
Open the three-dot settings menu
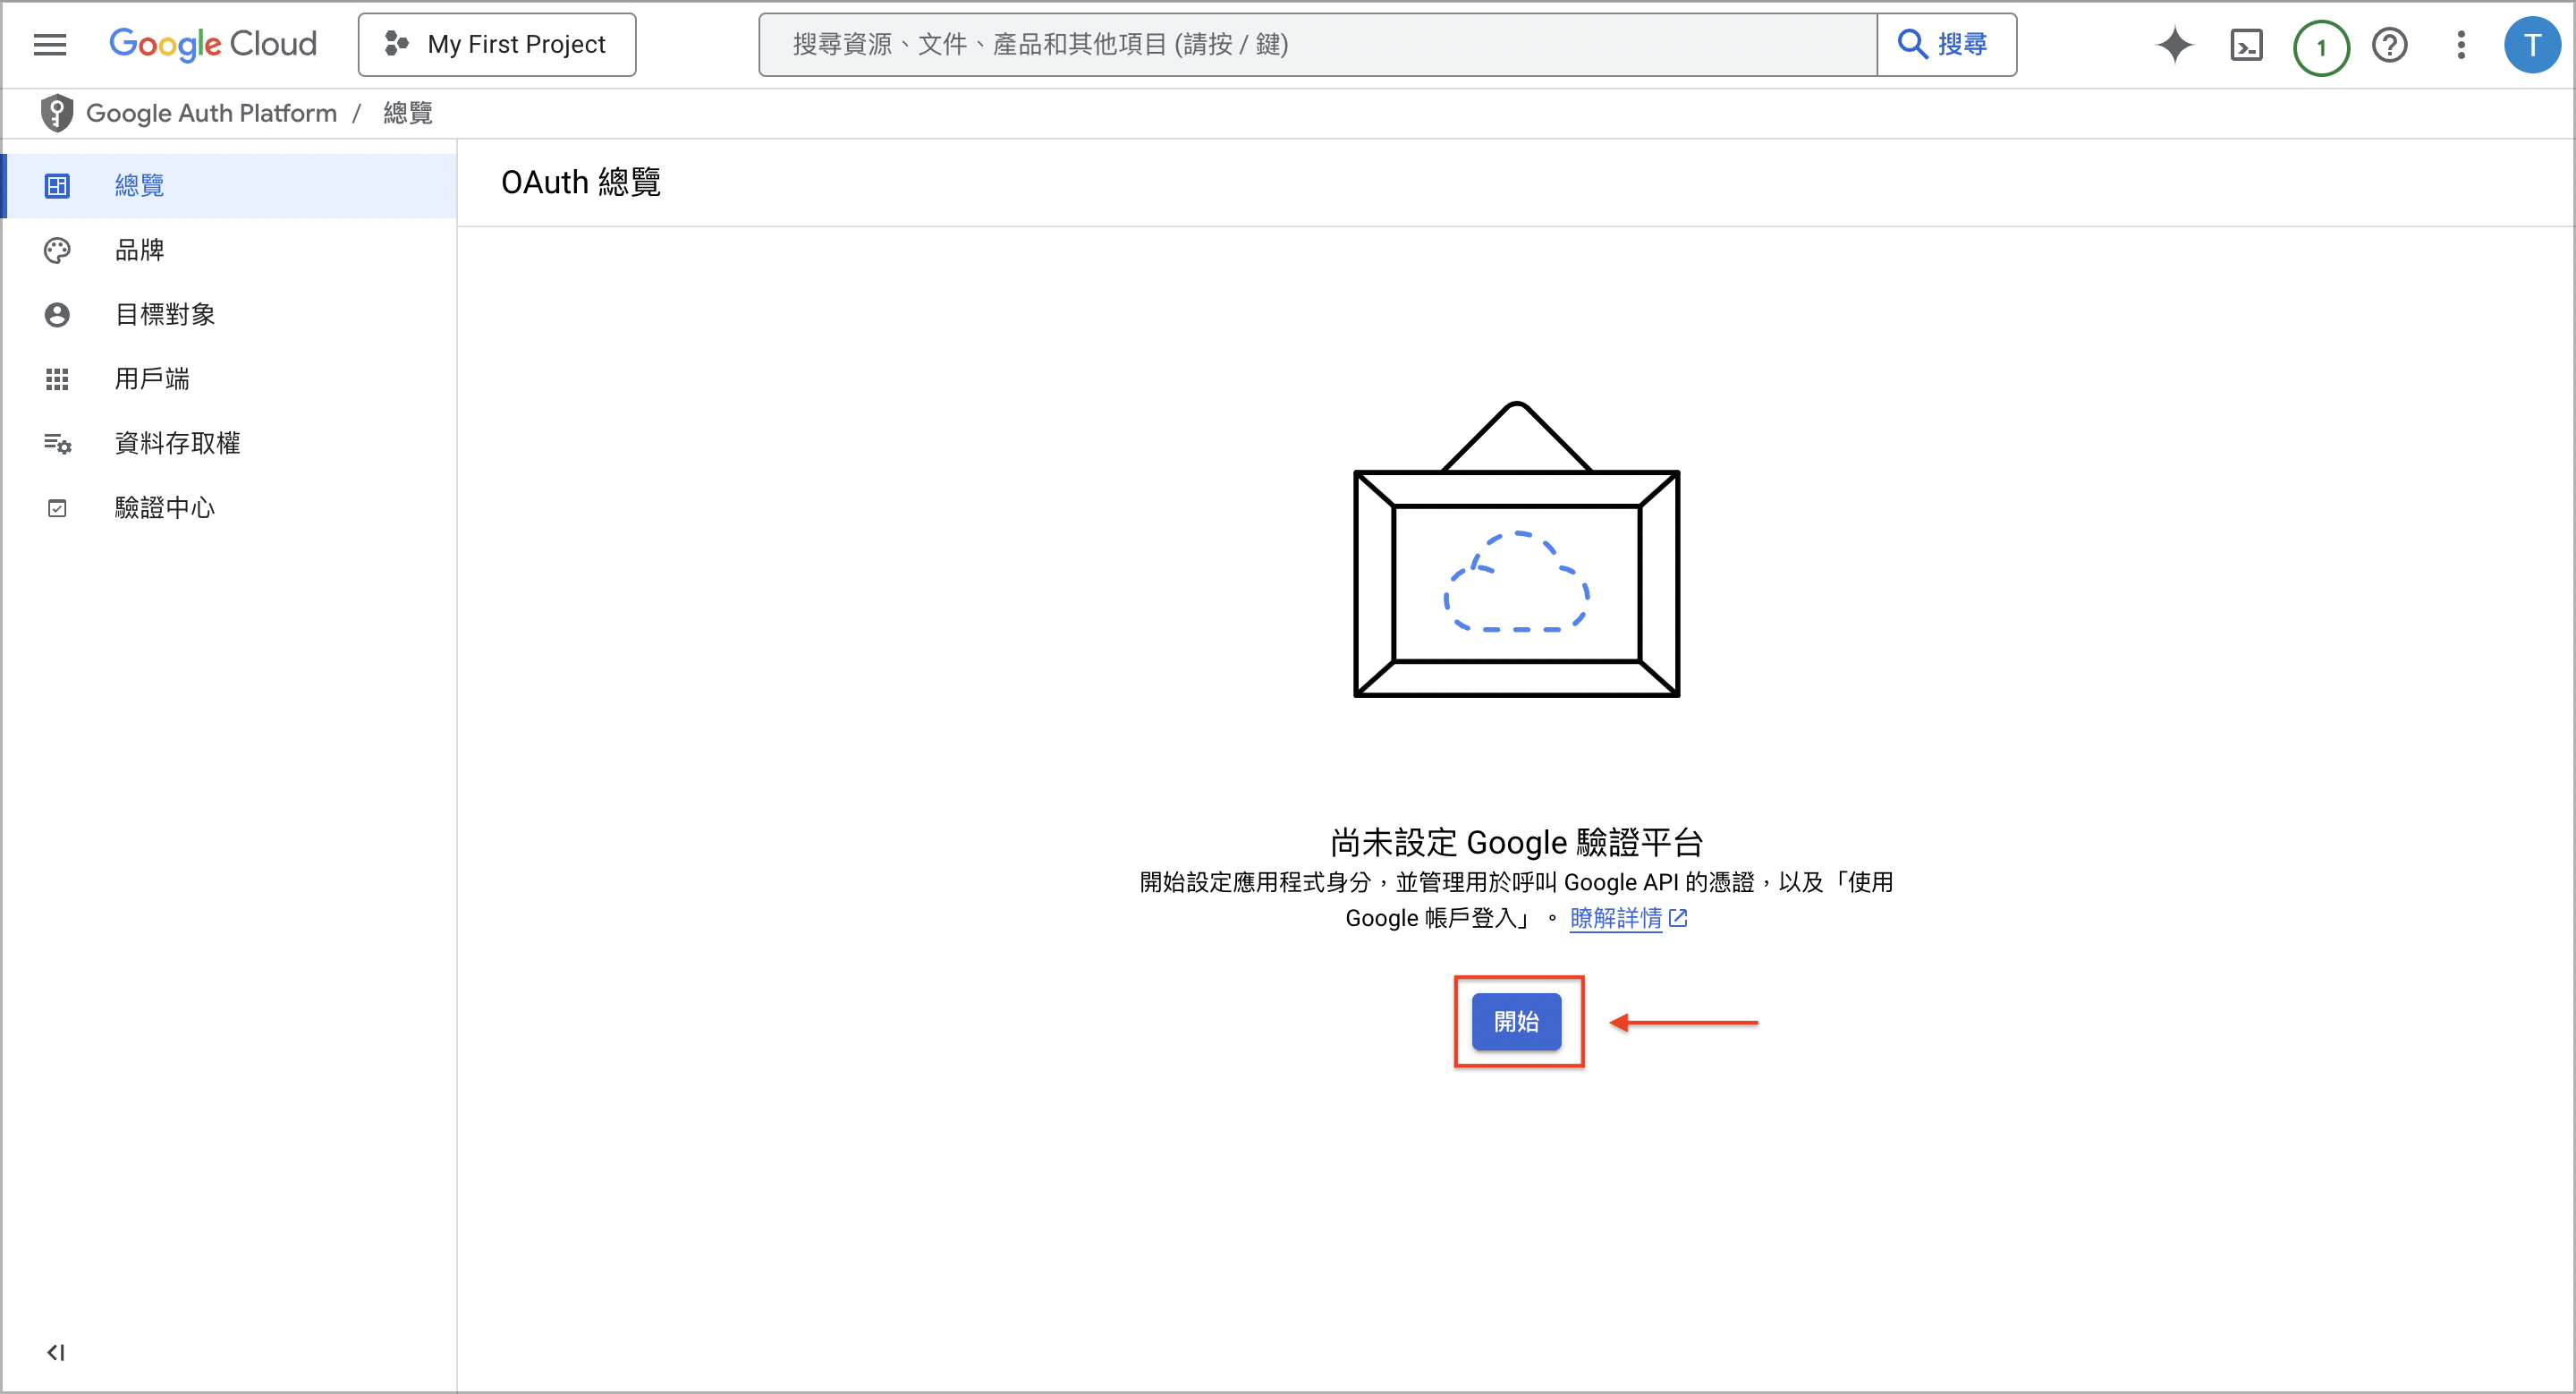pyautogui.click(x=2461, y=45)
